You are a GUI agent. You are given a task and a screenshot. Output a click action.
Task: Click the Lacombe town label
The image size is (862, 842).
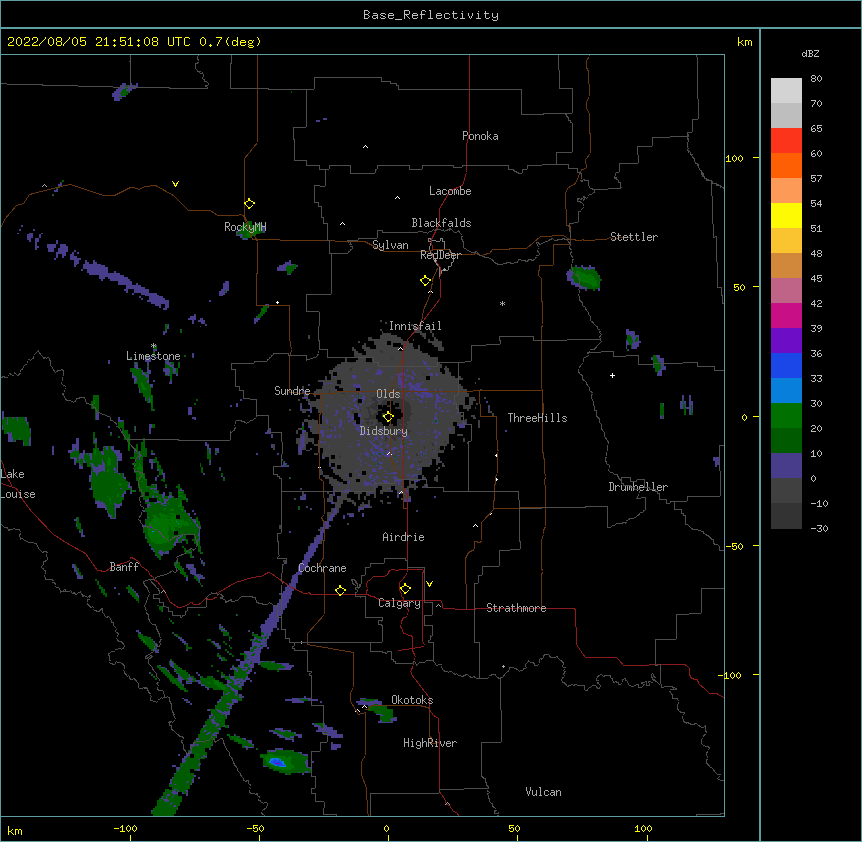[x=450, y=191]
